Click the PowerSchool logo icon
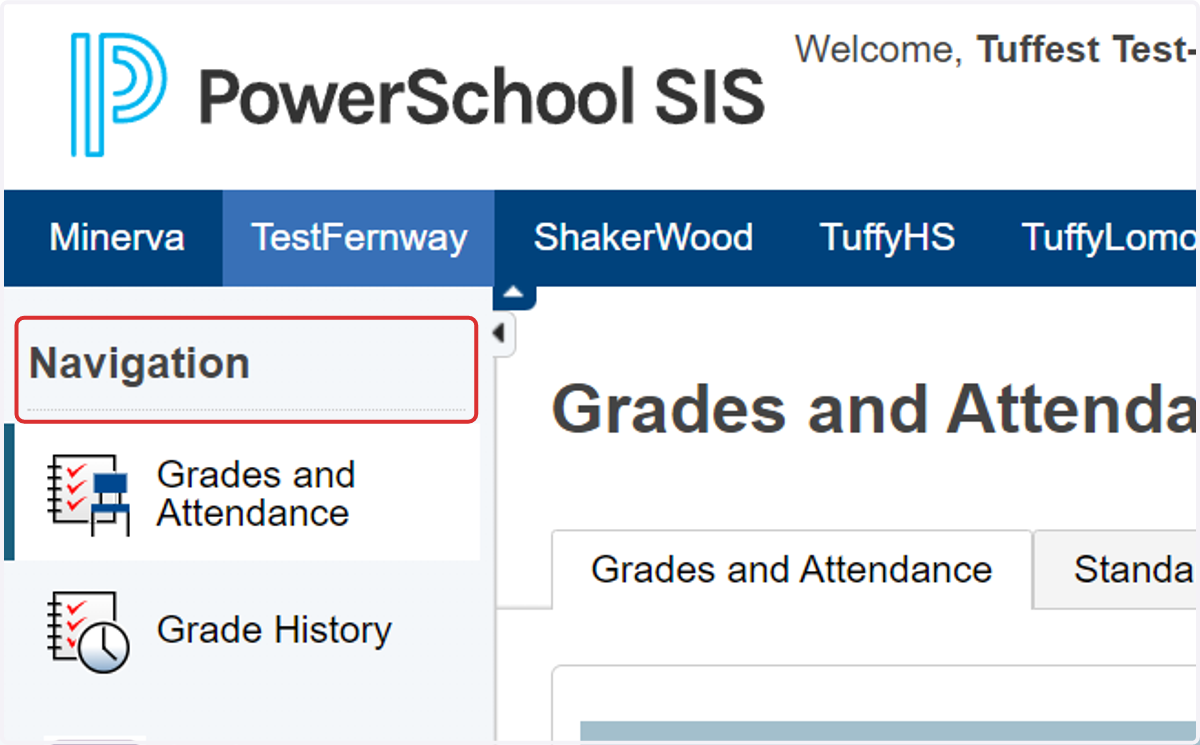The height and width of the screenshot is (745, 1200). [x=118, y=95]
